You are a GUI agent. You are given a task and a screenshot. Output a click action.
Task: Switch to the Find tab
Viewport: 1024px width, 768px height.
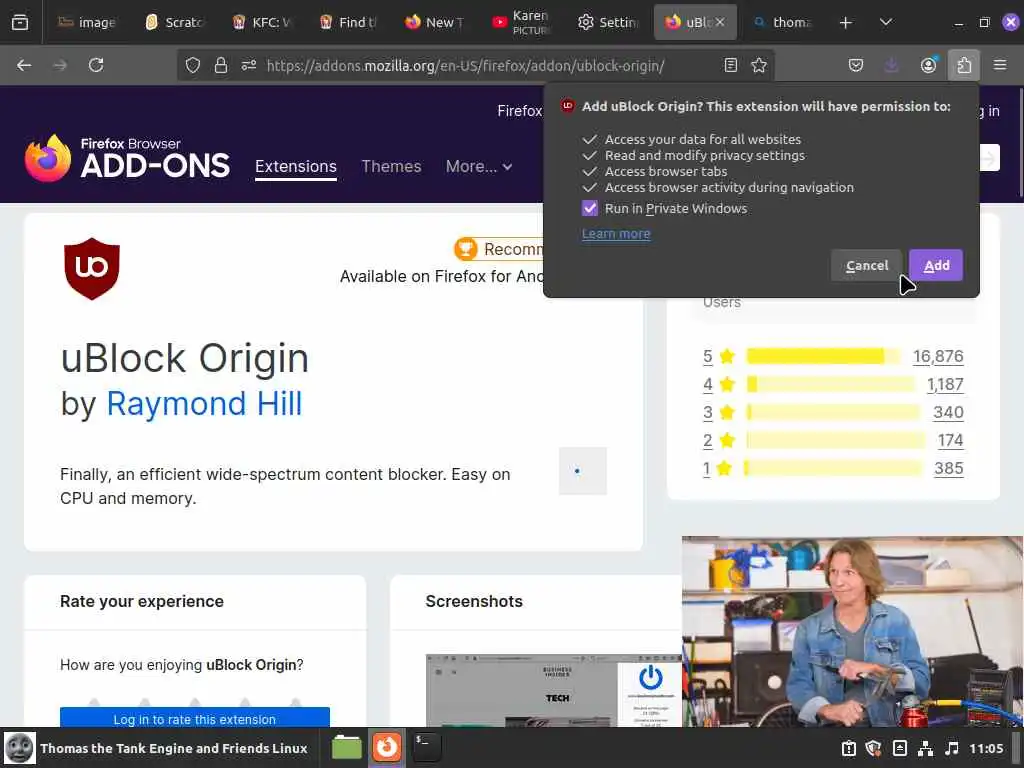[x=348, y=22]
